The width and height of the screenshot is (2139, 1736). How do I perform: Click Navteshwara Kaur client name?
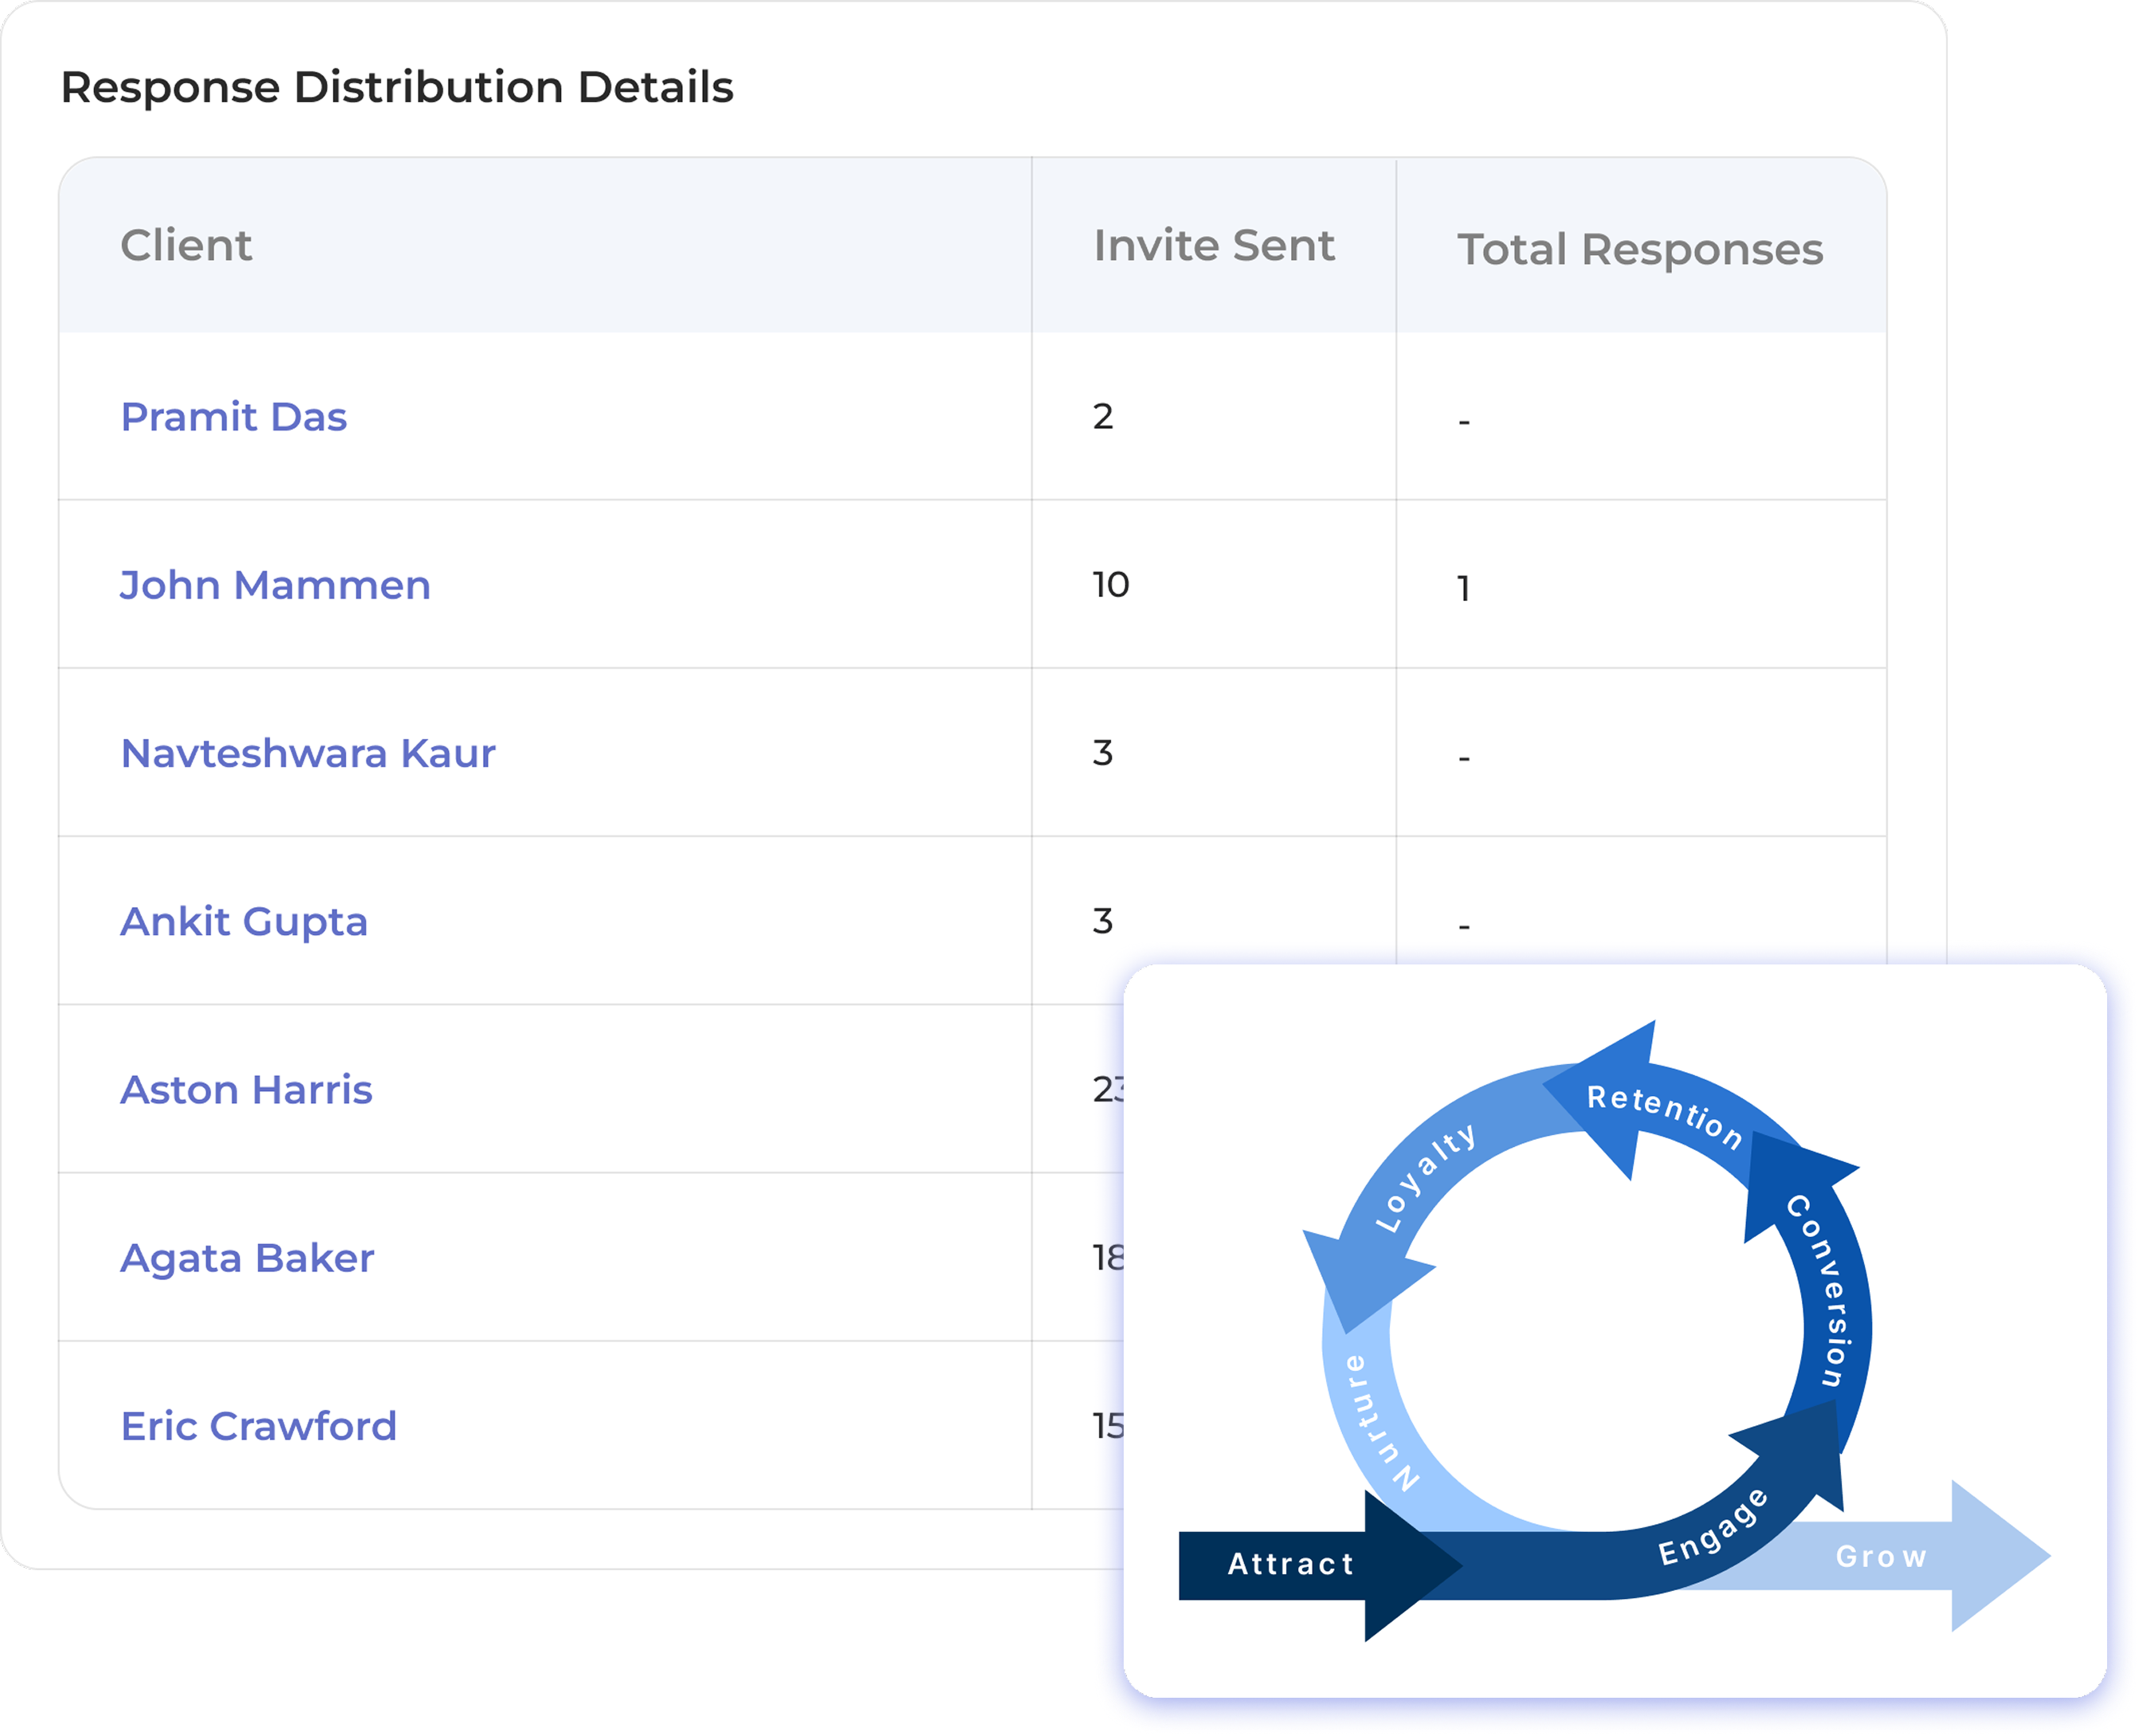(308, 753)
